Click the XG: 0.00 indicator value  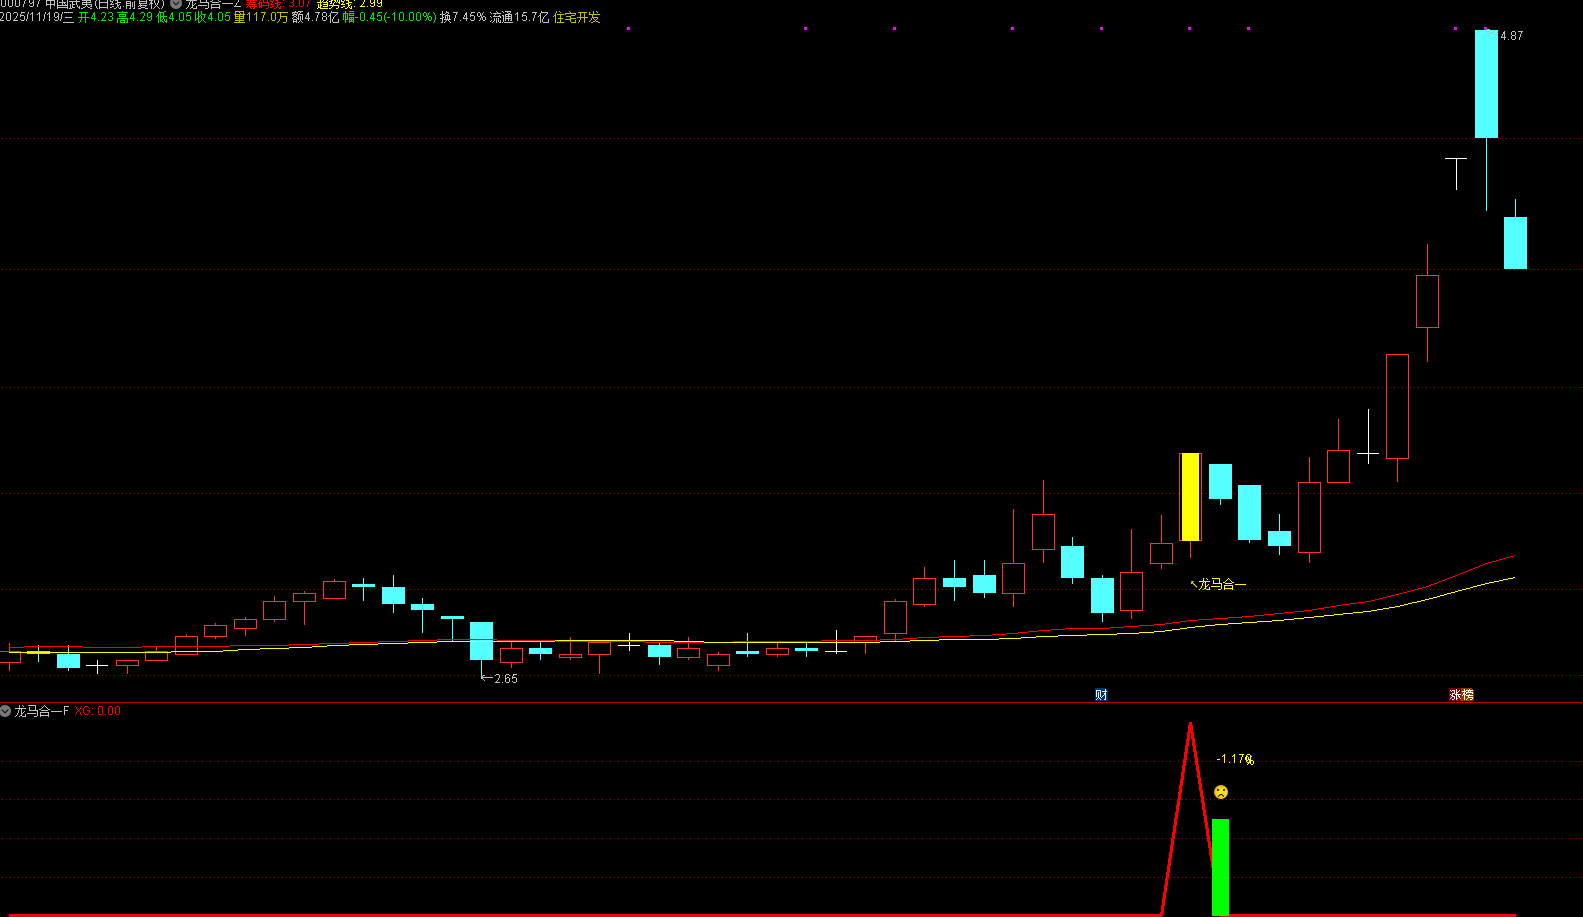(x=98, y=711)
